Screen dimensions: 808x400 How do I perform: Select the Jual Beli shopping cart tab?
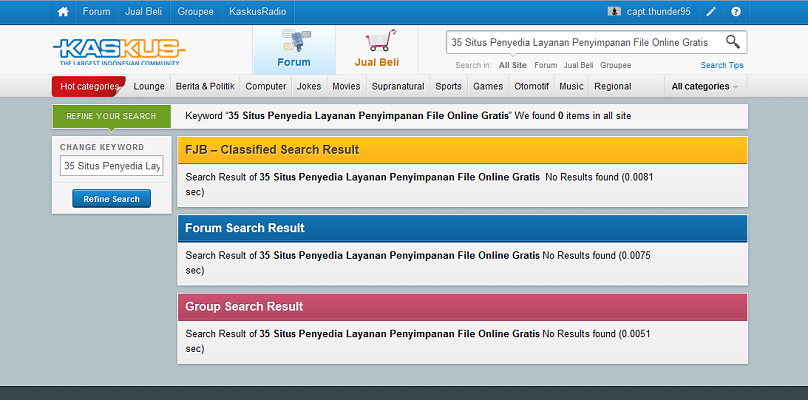pyautogui.click(x=377, y=49)
